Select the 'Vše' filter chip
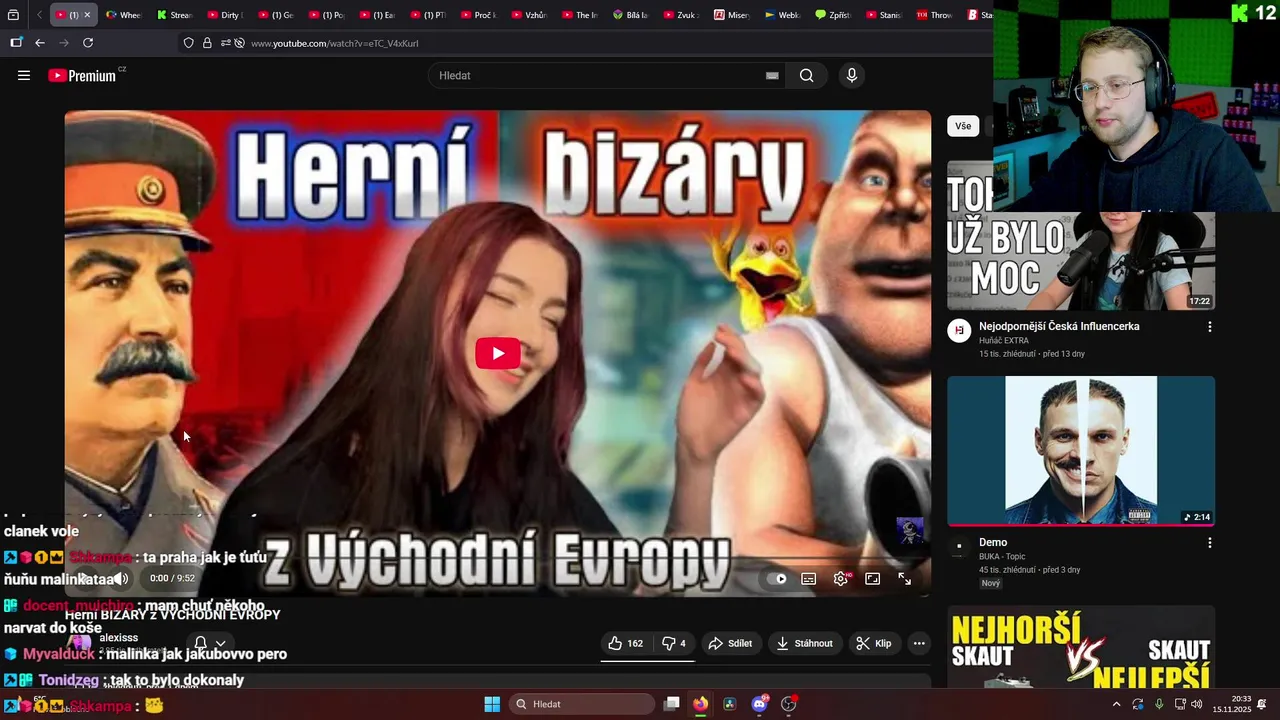The height and width of the screenshot is (720, 1280). pyautogui.click(x=963, y=126)
